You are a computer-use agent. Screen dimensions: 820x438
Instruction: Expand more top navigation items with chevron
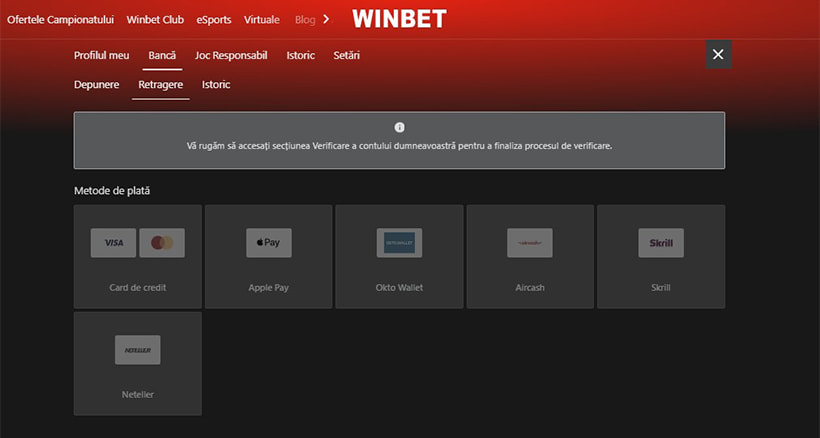(x=326, y=19)
